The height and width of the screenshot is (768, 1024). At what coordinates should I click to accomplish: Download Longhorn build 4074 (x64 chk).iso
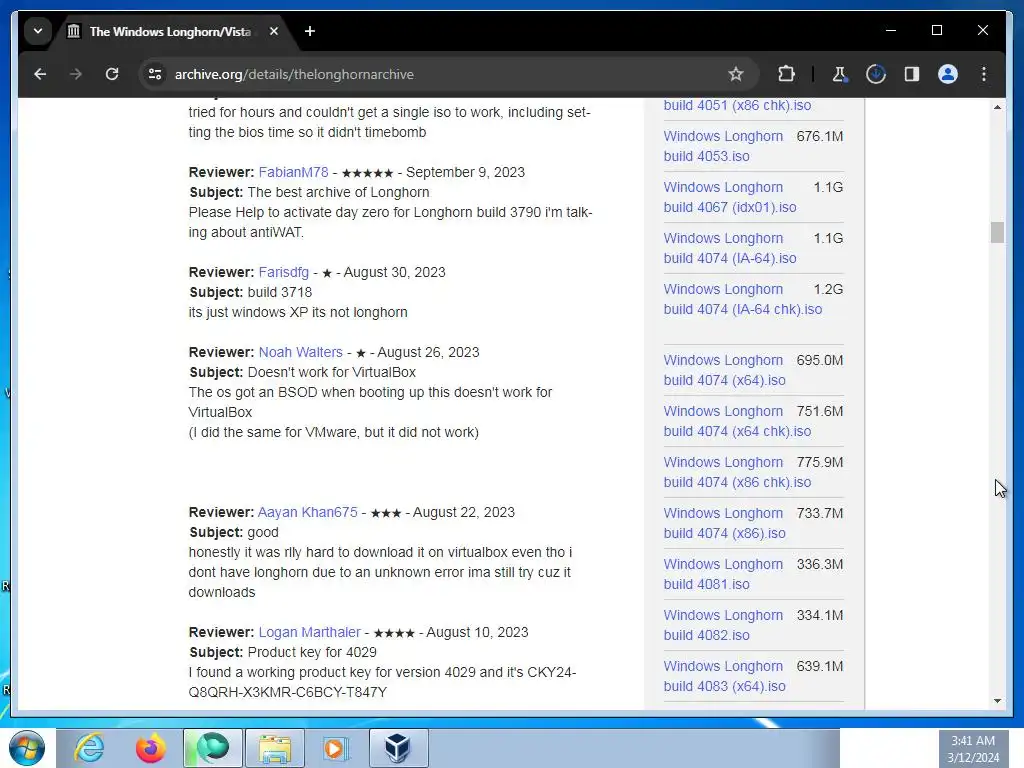coord(737,421)
